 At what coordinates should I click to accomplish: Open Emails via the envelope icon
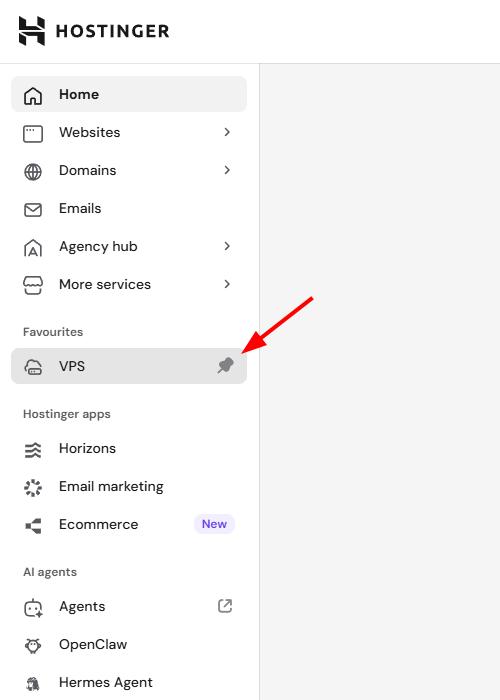pyautogui.click(x=33, y=210)
